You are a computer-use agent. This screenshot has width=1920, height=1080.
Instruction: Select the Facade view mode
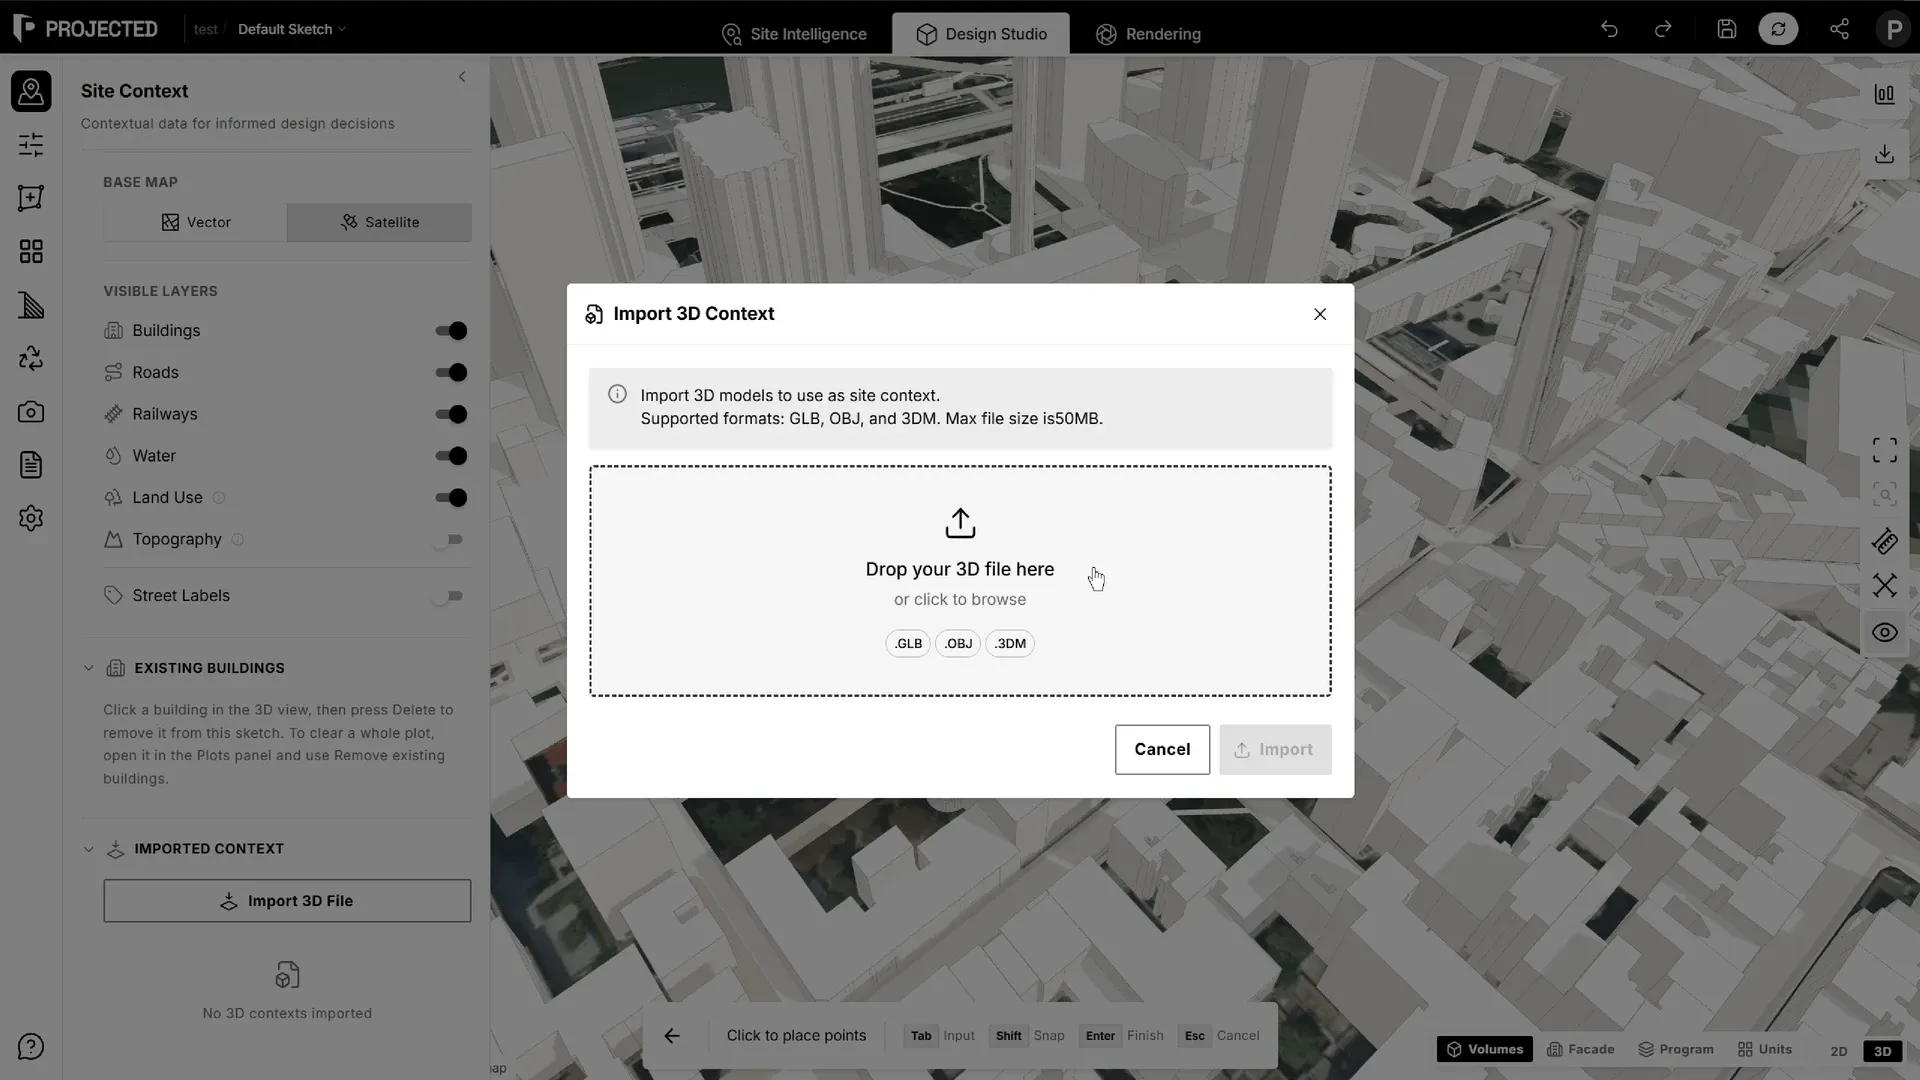pyautogui.click(x=1581, y=1049)
